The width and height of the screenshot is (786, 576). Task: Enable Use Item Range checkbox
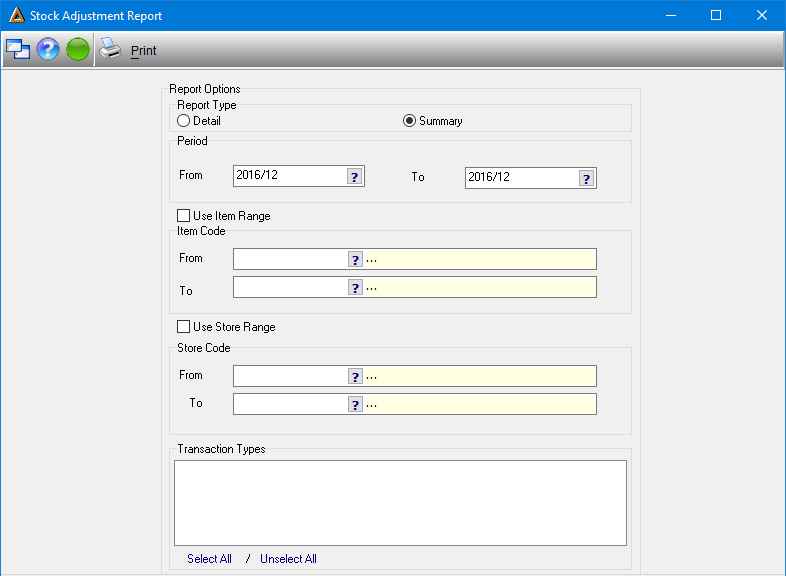pos(183,216)
